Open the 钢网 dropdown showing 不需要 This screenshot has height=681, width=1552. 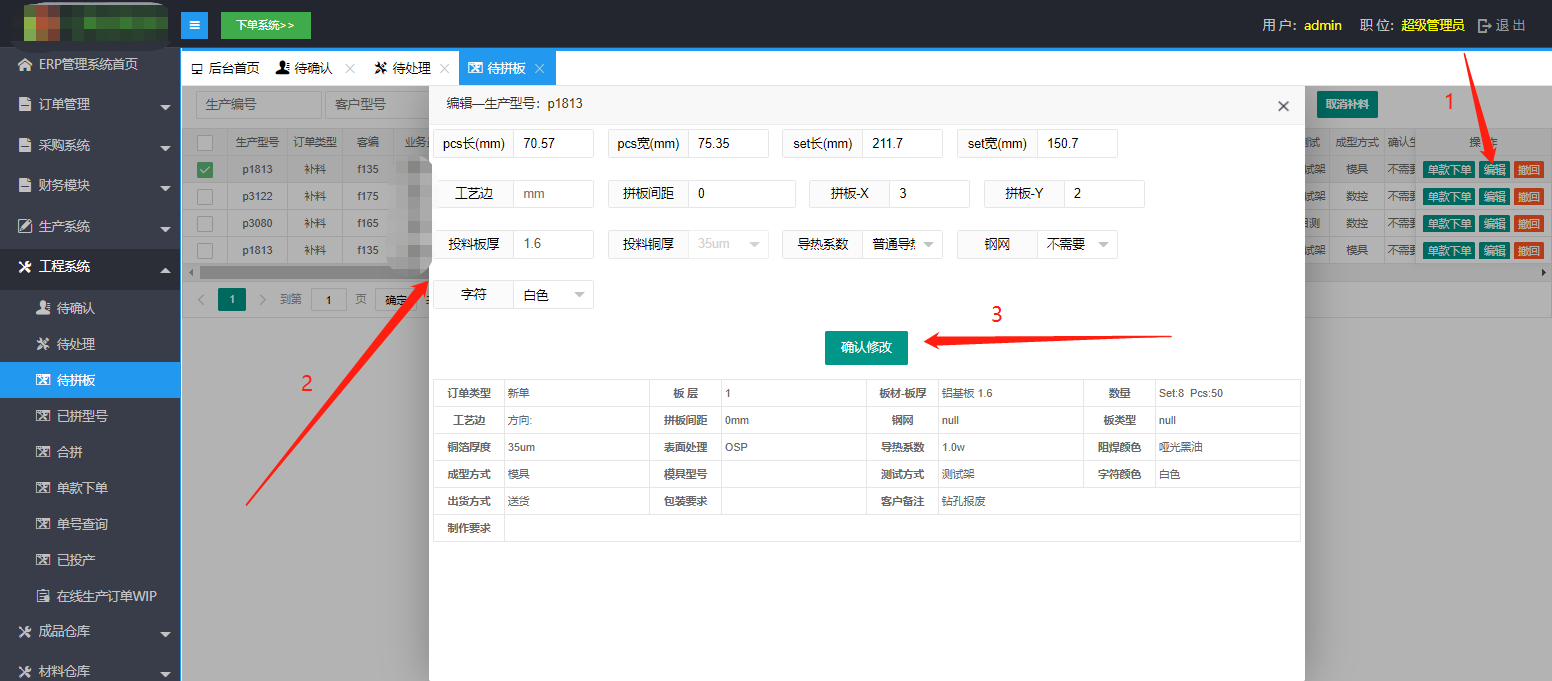pyautogui.click(x=1077, y=244)
